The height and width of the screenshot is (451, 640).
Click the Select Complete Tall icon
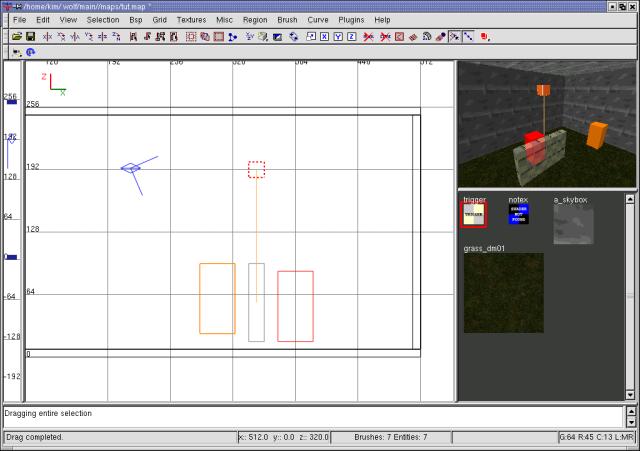133,37
